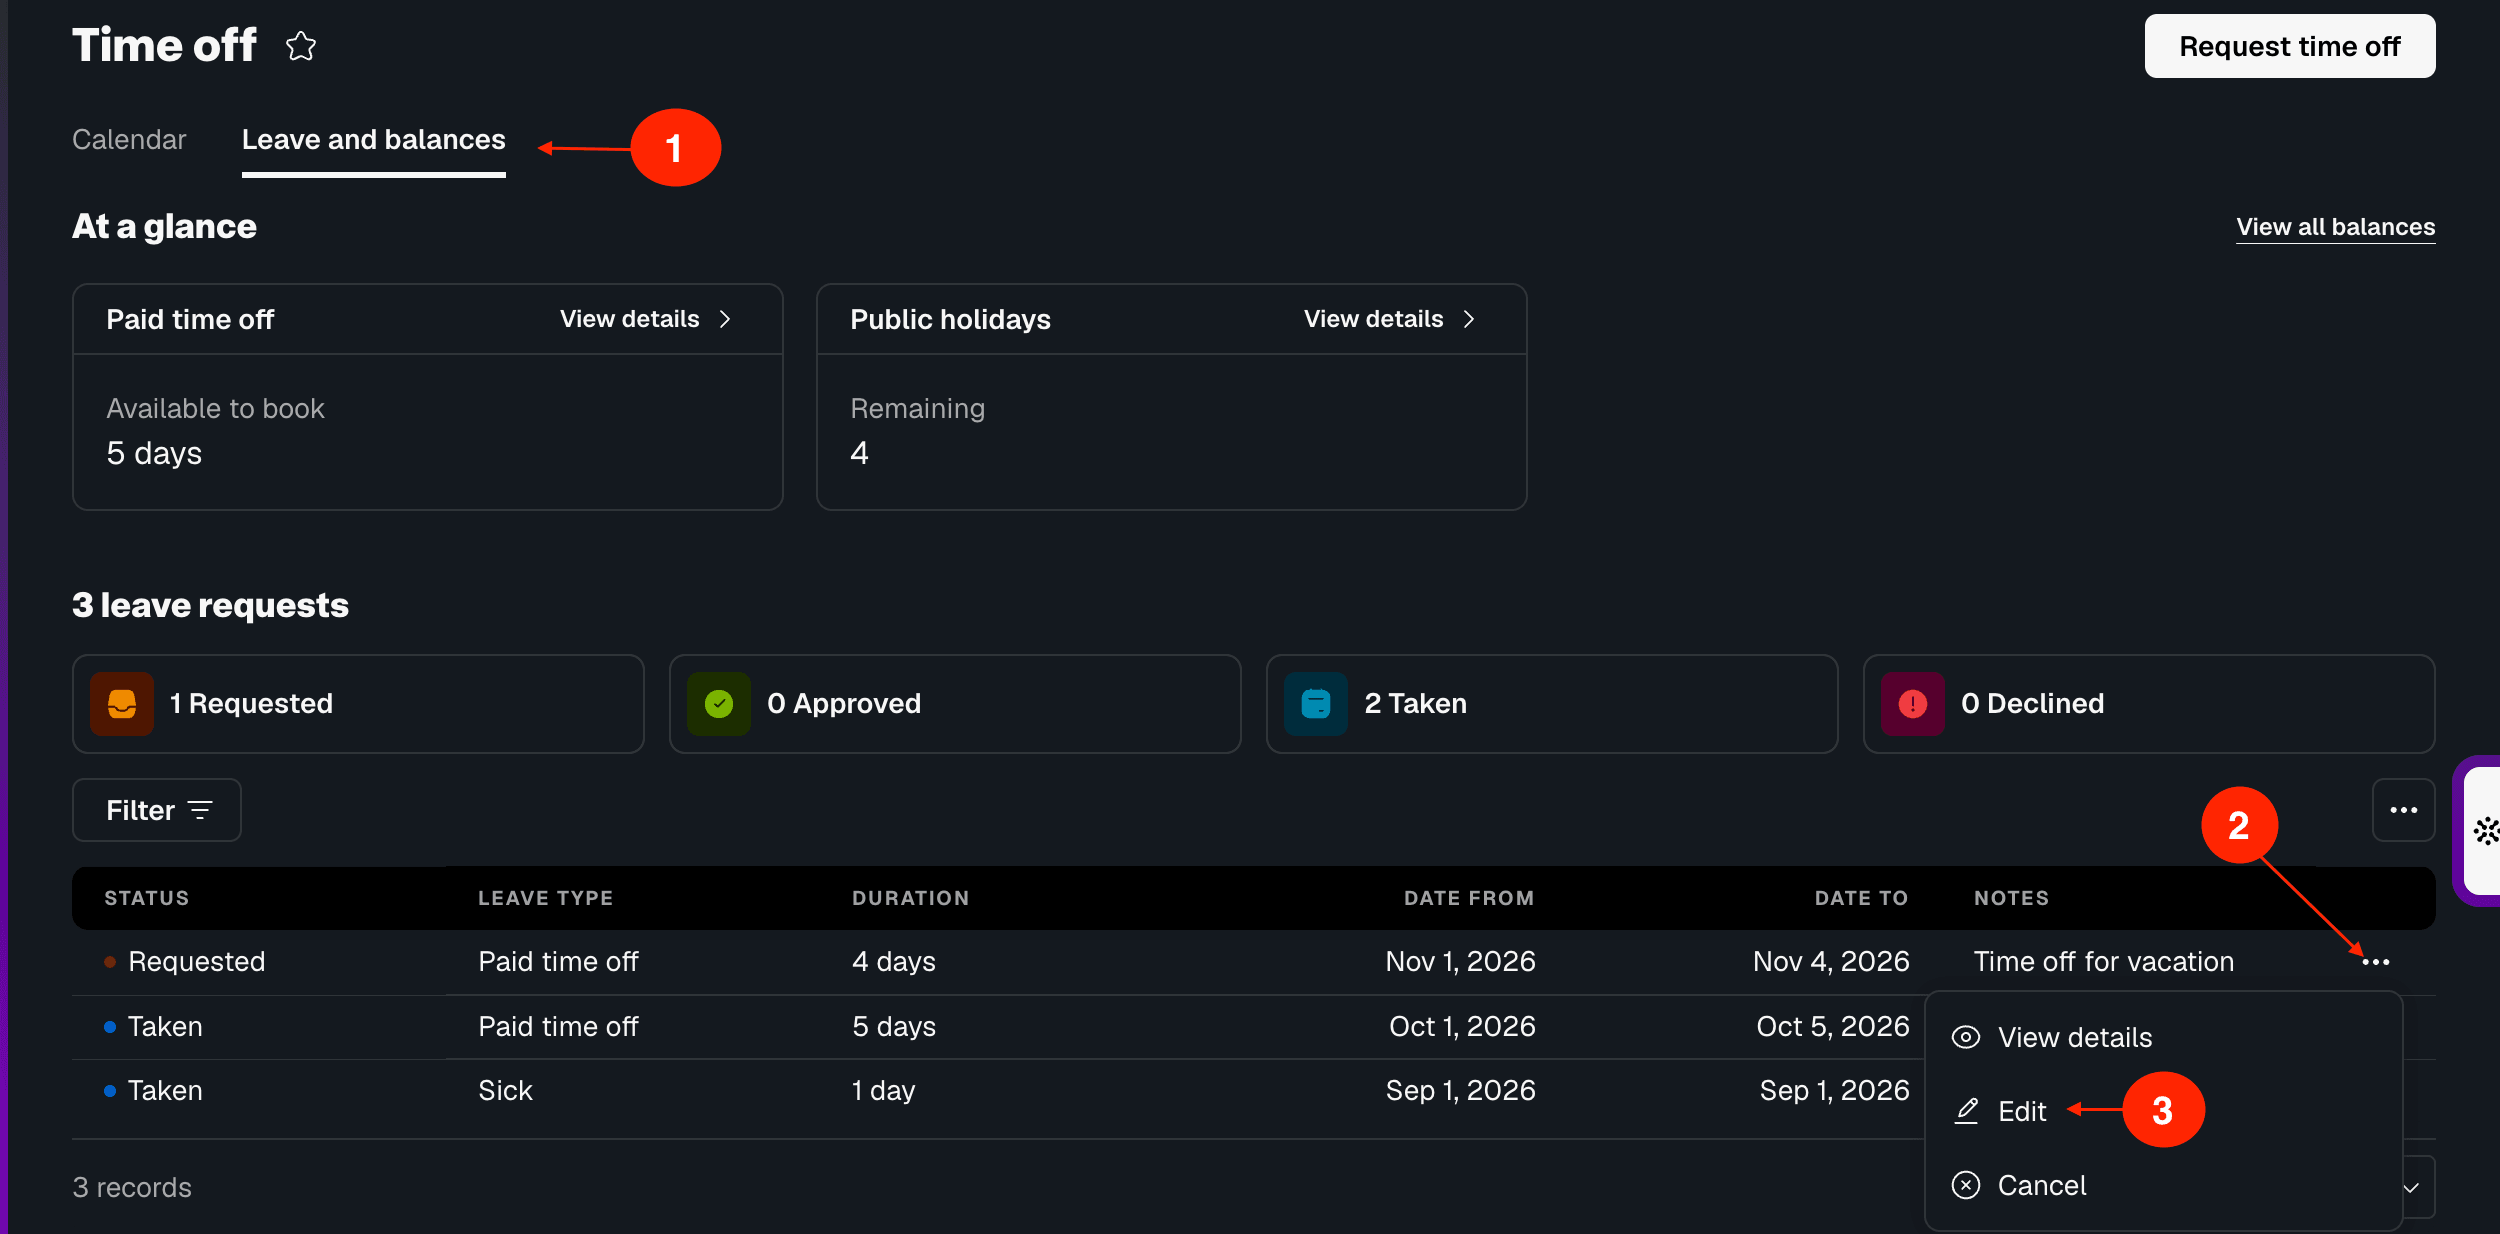
Task: Click the Nov 4, 2026 date cell
Action: pyautogui.click(x=1831, y=962)
